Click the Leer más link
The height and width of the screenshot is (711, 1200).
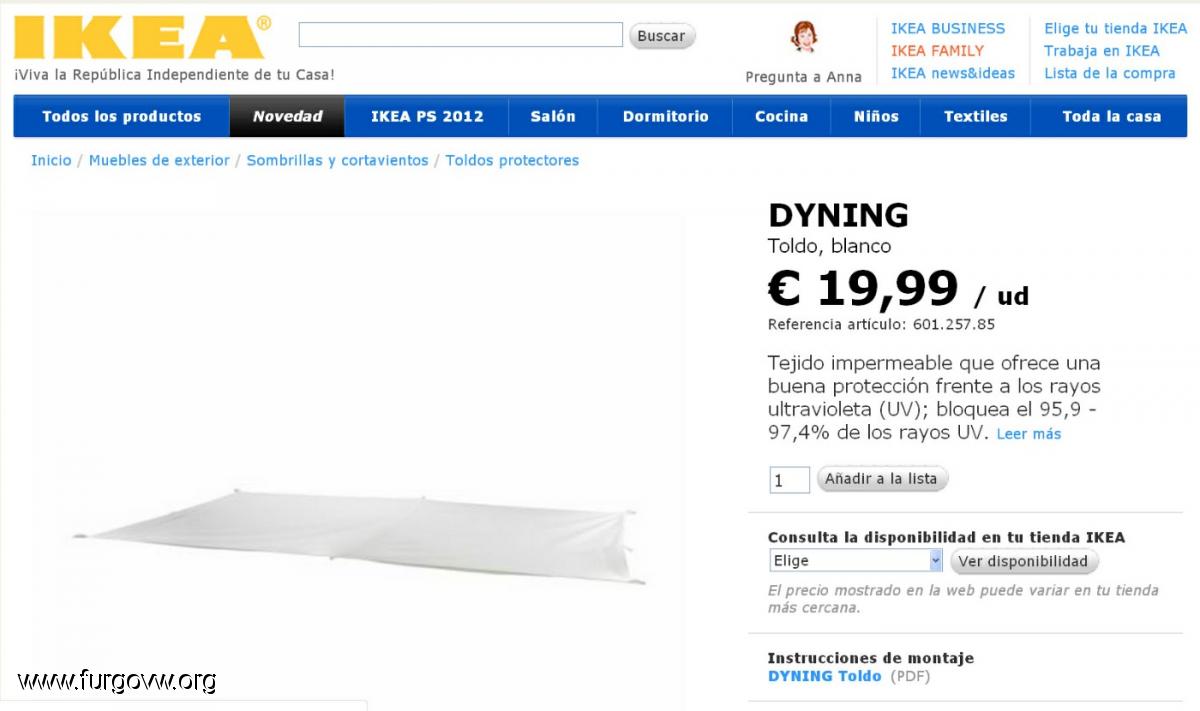point(1029,434)
